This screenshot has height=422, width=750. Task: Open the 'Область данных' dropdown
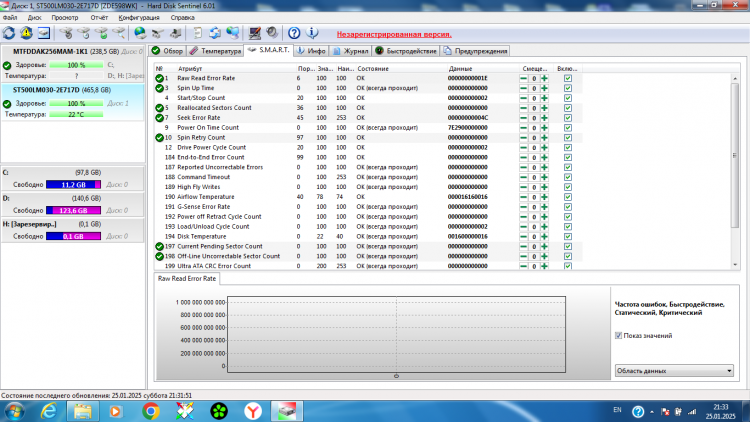coord(674,371)
